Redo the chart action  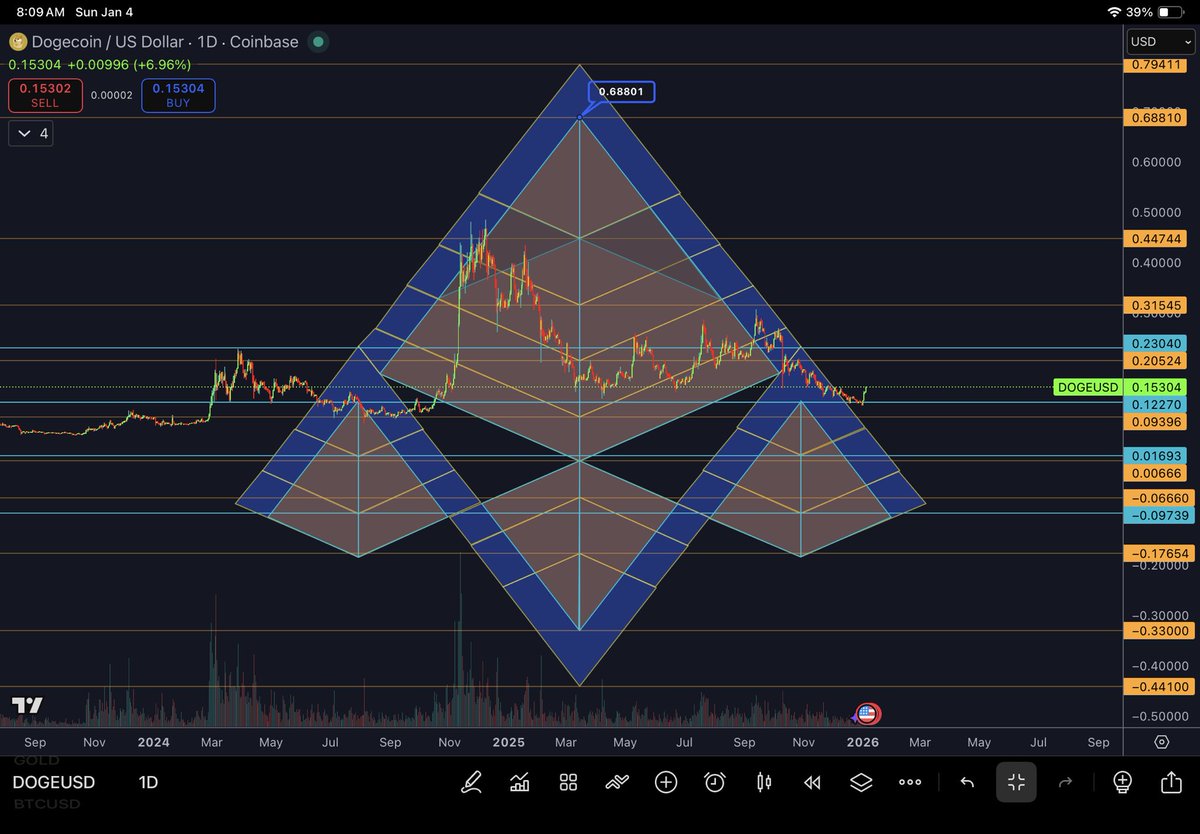point(1065,782)
